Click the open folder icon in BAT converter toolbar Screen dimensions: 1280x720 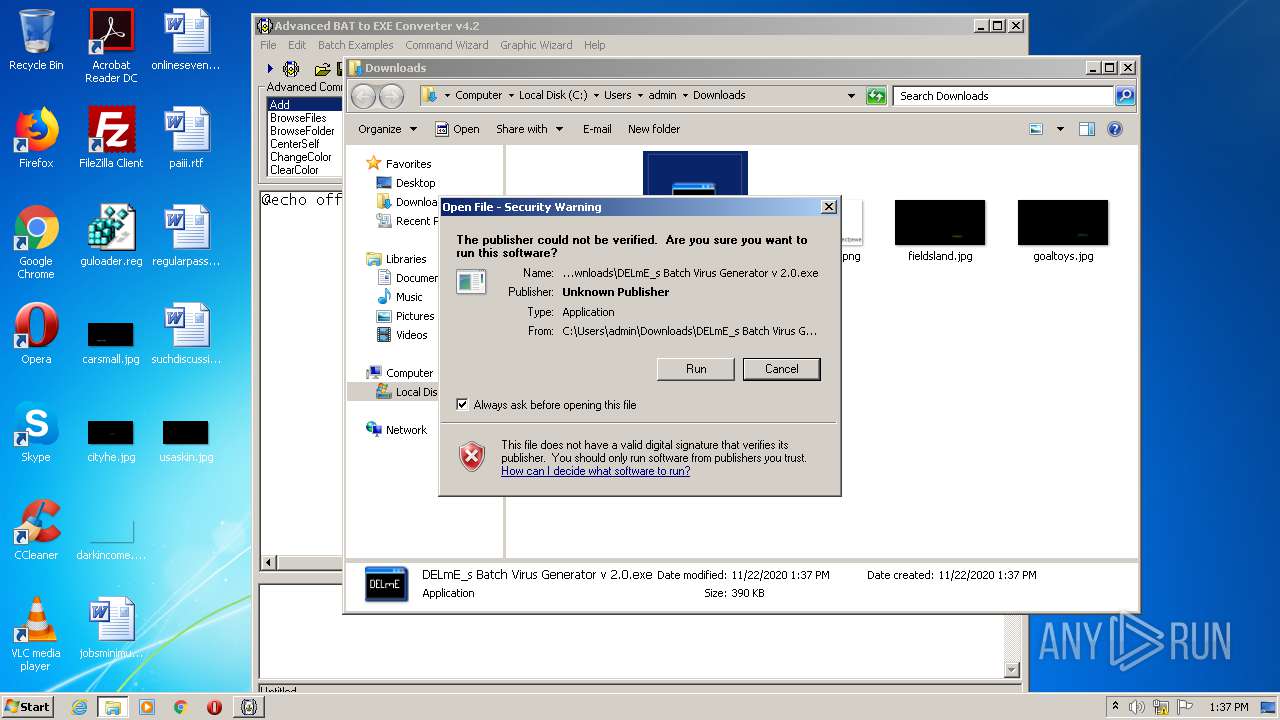pyautogui.click(x=322, y=69)
